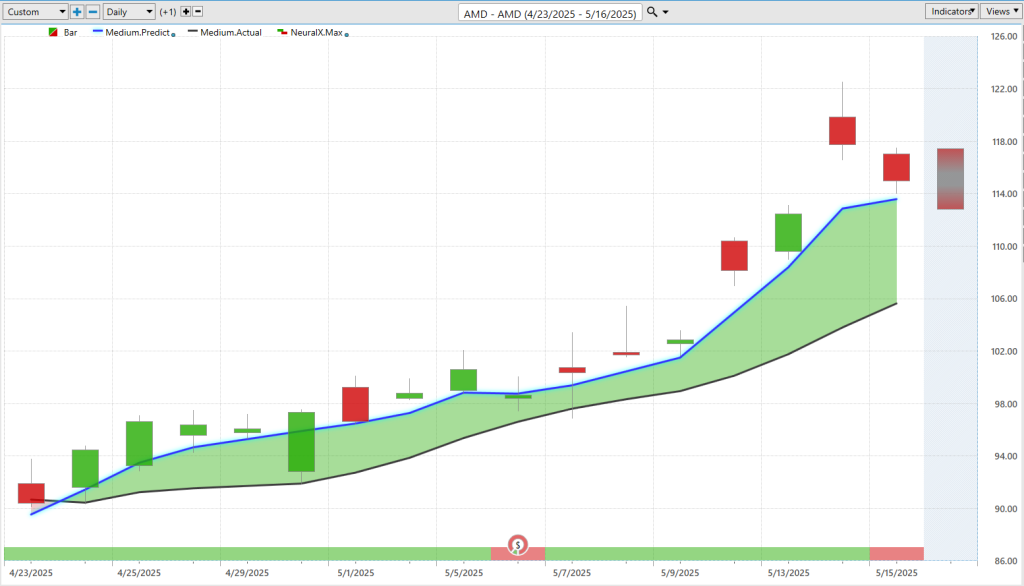The image size is (1024, 586).
Task: Click the (+1) forecast label
Action: coord(168,12)
